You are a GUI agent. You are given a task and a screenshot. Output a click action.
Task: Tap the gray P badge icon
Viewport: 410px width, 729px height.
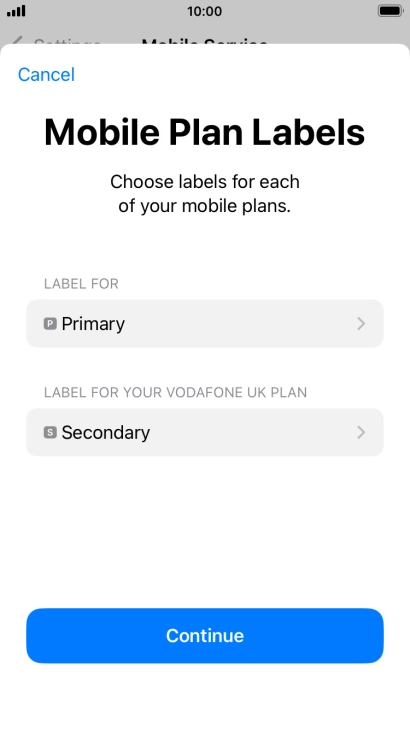[50, 324]
